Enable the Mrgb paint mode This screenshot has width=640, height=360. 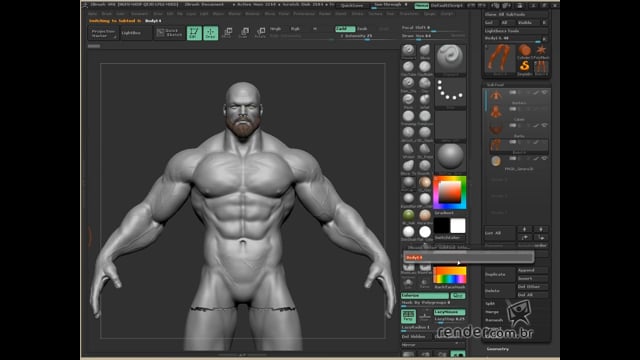pos(276,29)
